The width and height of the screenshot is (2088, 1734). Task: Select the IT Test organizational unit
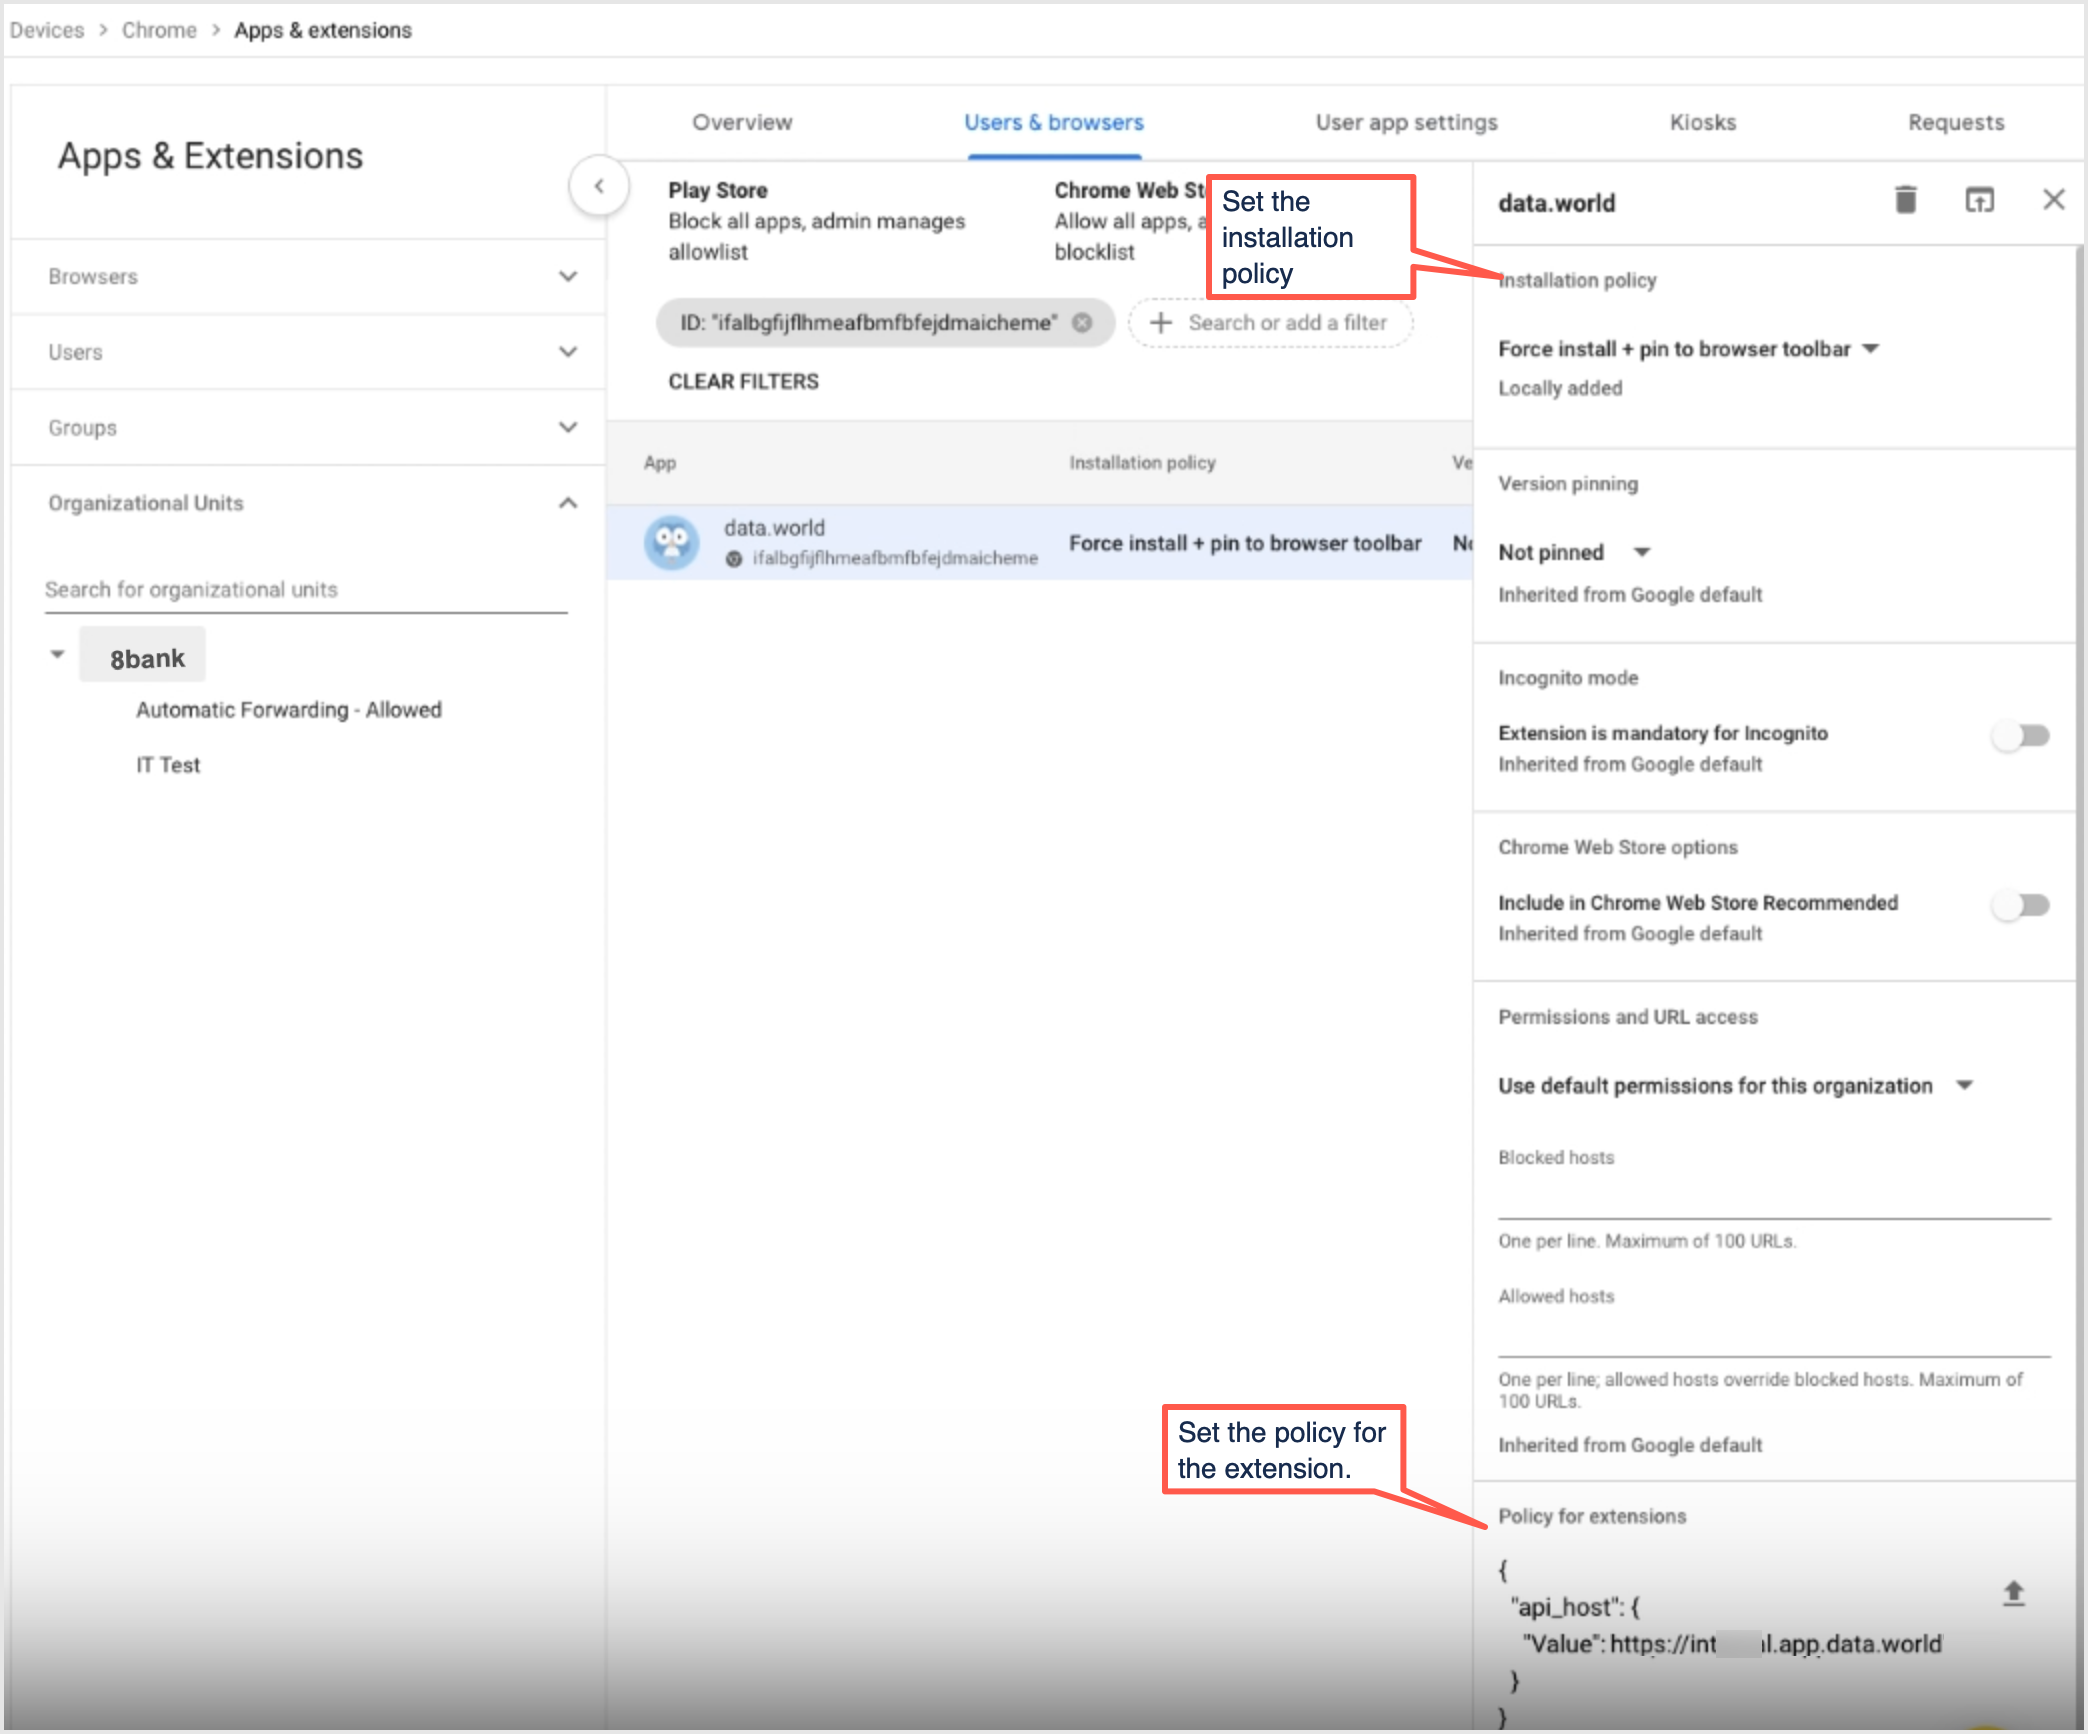click(x=168, y=765)
